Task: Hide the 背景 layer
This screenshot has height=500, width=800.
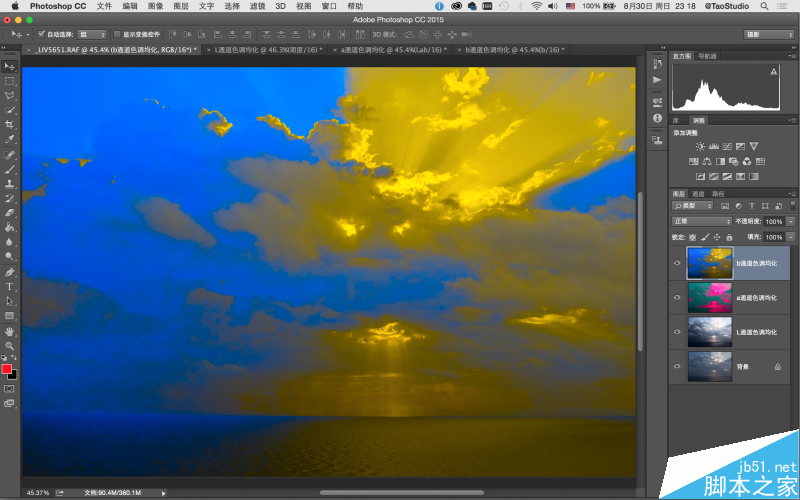Action: pyautogui.click(x=677, y=366)
